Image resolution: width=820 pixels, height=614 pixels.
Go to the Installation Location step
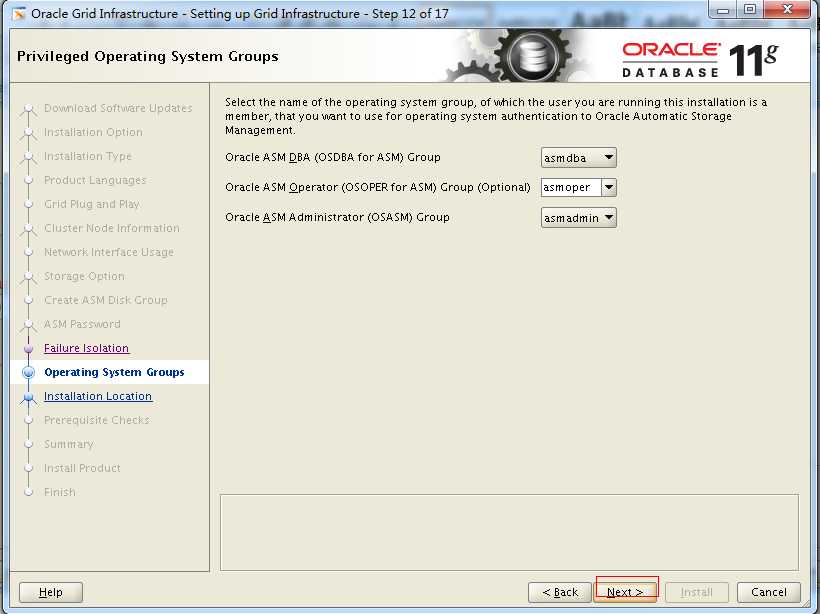pyautogui.click(x=98, y=396)
